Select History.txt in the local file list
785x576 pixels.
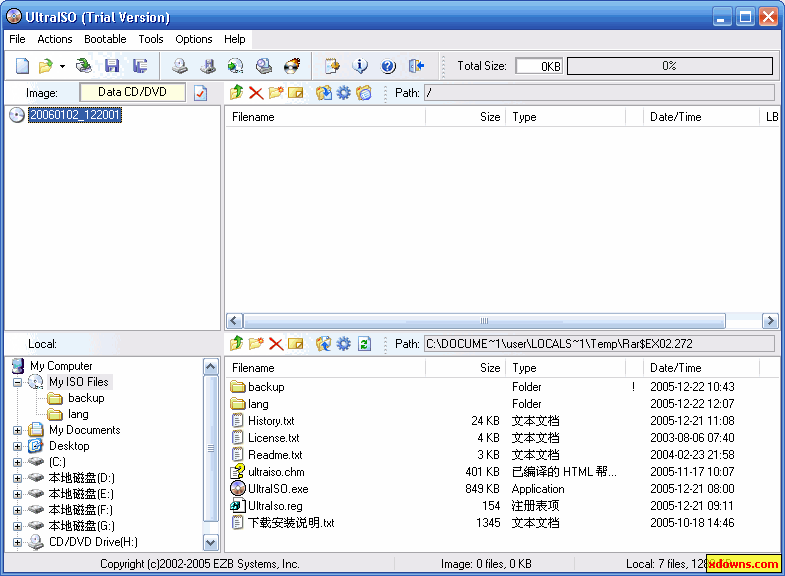click(271, 421)
